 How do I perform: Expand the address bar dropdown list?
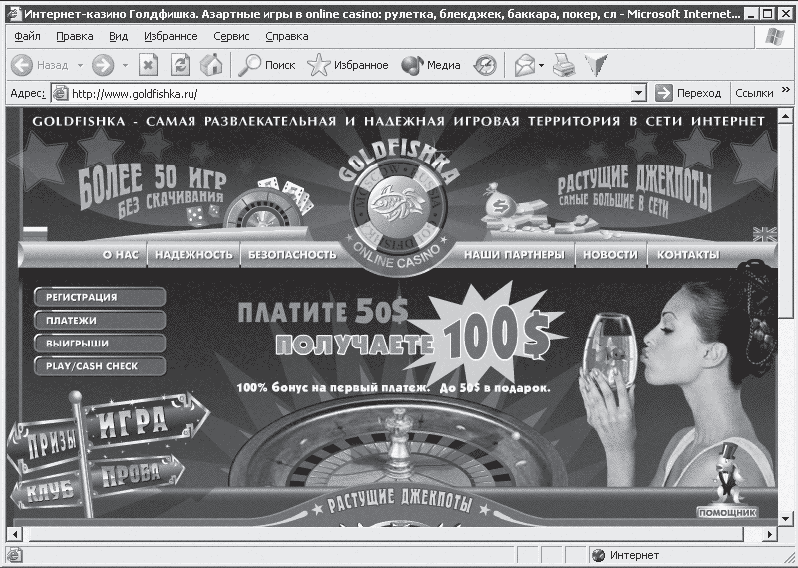(638, 93)
